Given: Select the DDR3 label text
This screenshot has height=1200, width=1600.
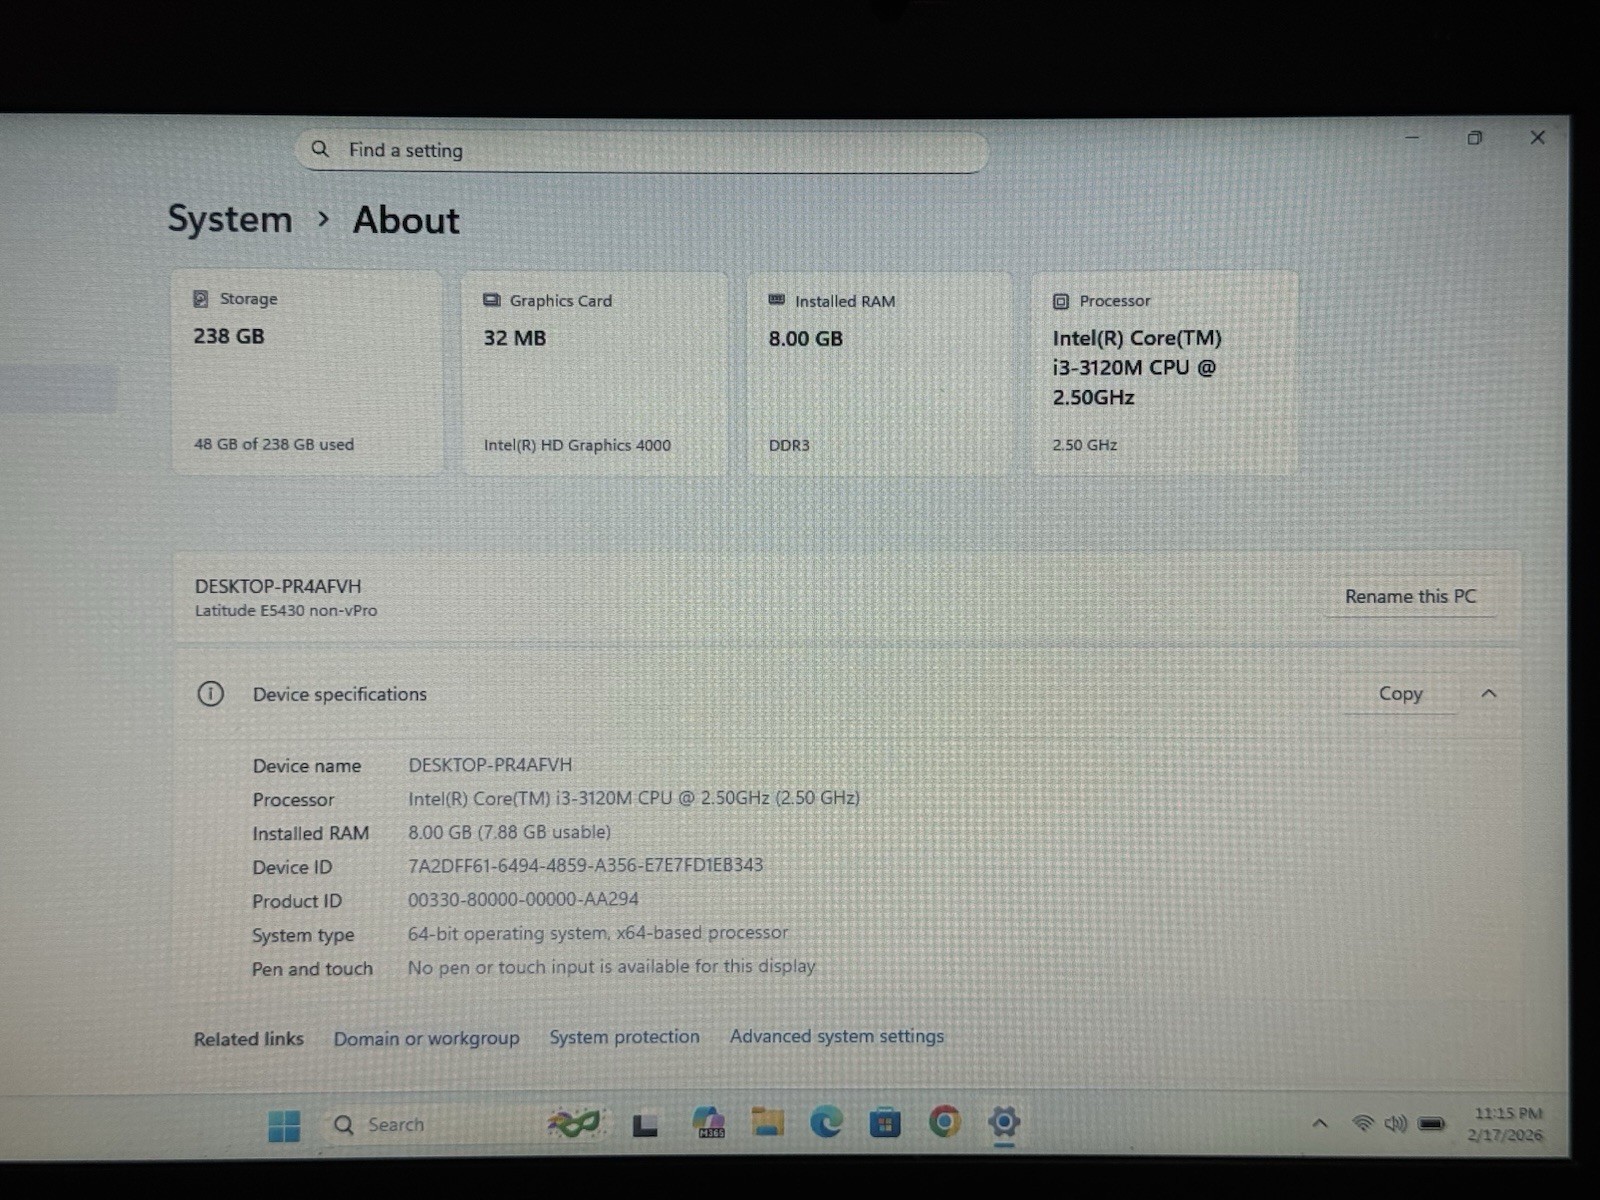Looking at the screenshot, I should pyautogui.click(x=789, y=445).
